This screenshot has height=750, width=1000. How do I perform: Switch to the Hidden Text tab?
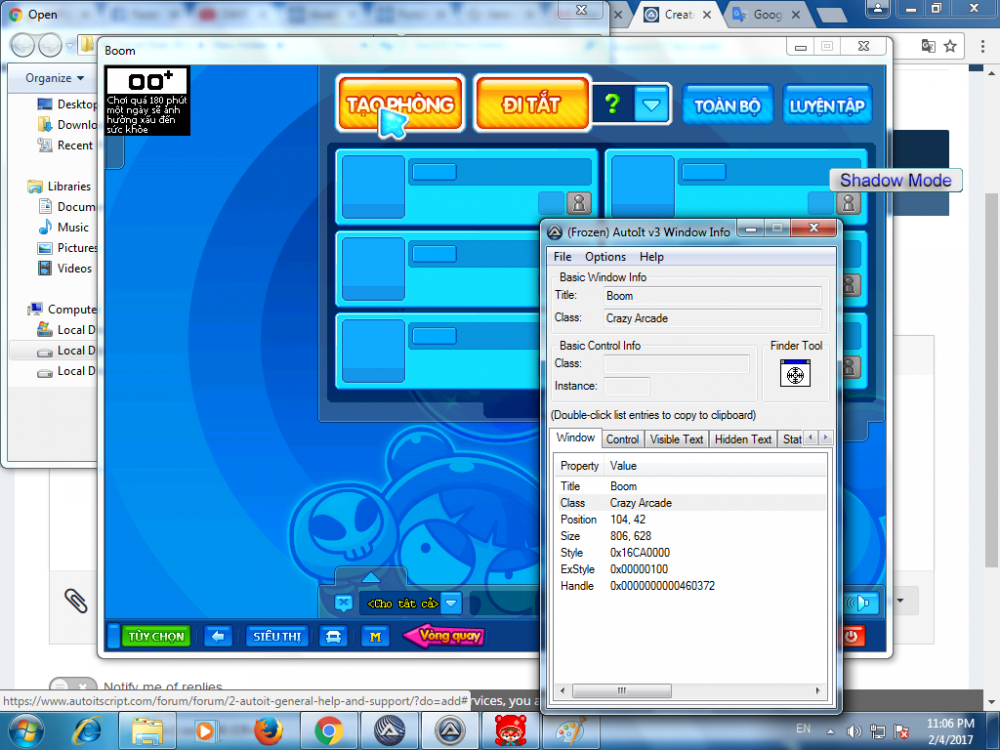coord(742,438)
